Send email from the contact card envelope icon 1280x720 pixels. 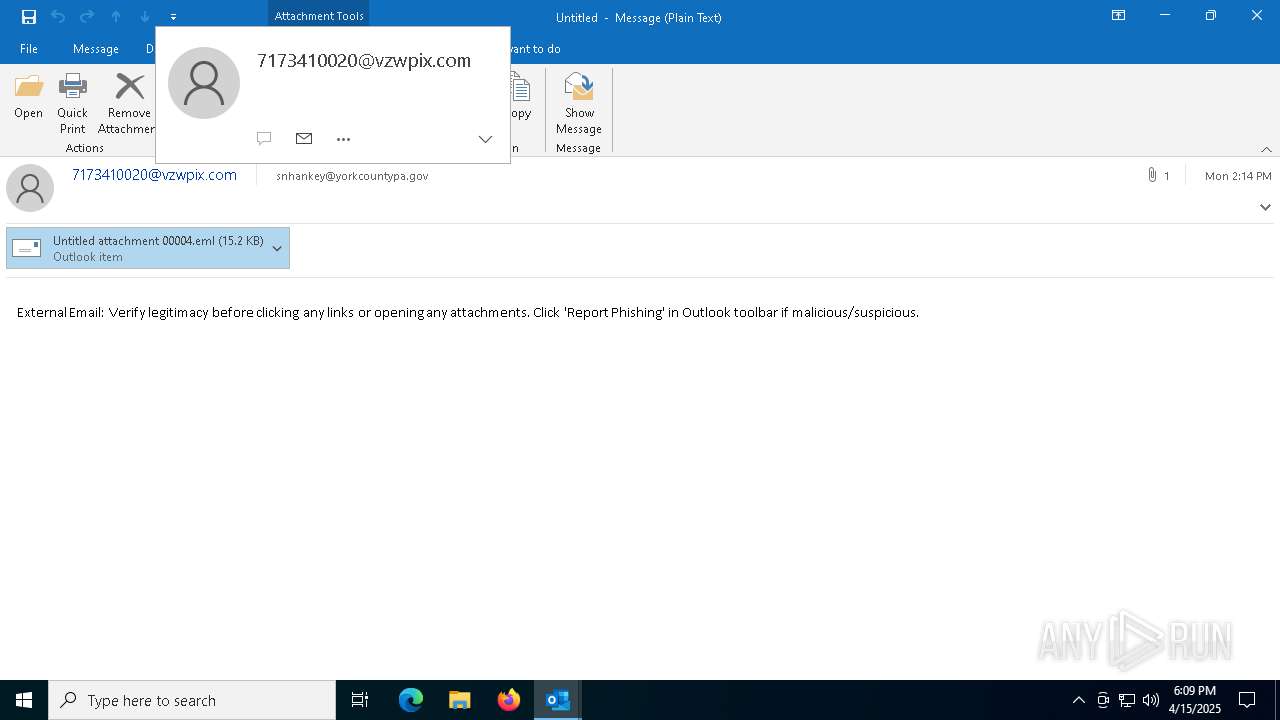coord(304,139)
